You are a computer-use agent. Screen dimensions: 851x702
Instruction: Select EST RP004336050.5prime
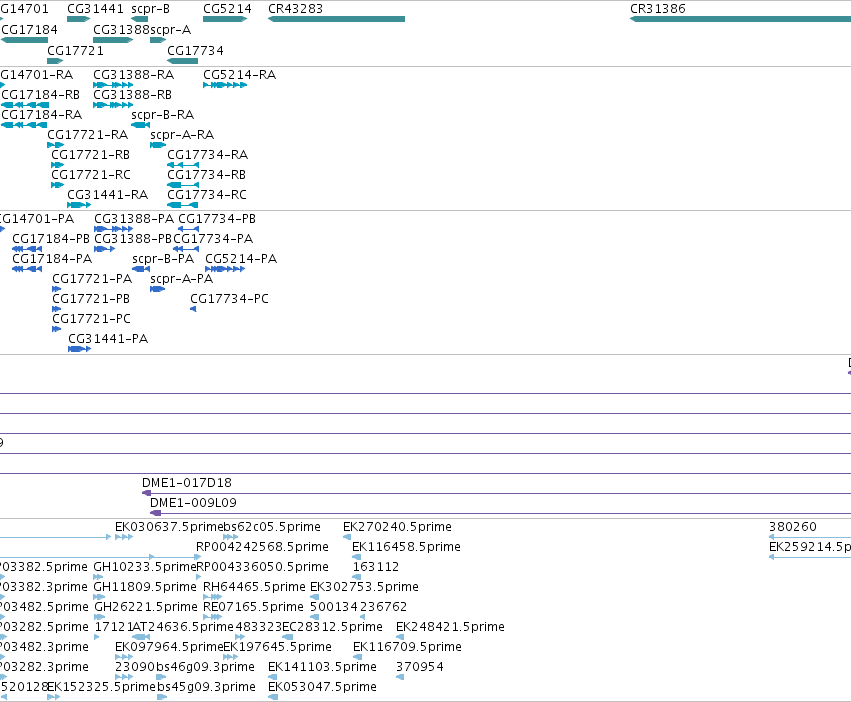(x=263, y=567)
